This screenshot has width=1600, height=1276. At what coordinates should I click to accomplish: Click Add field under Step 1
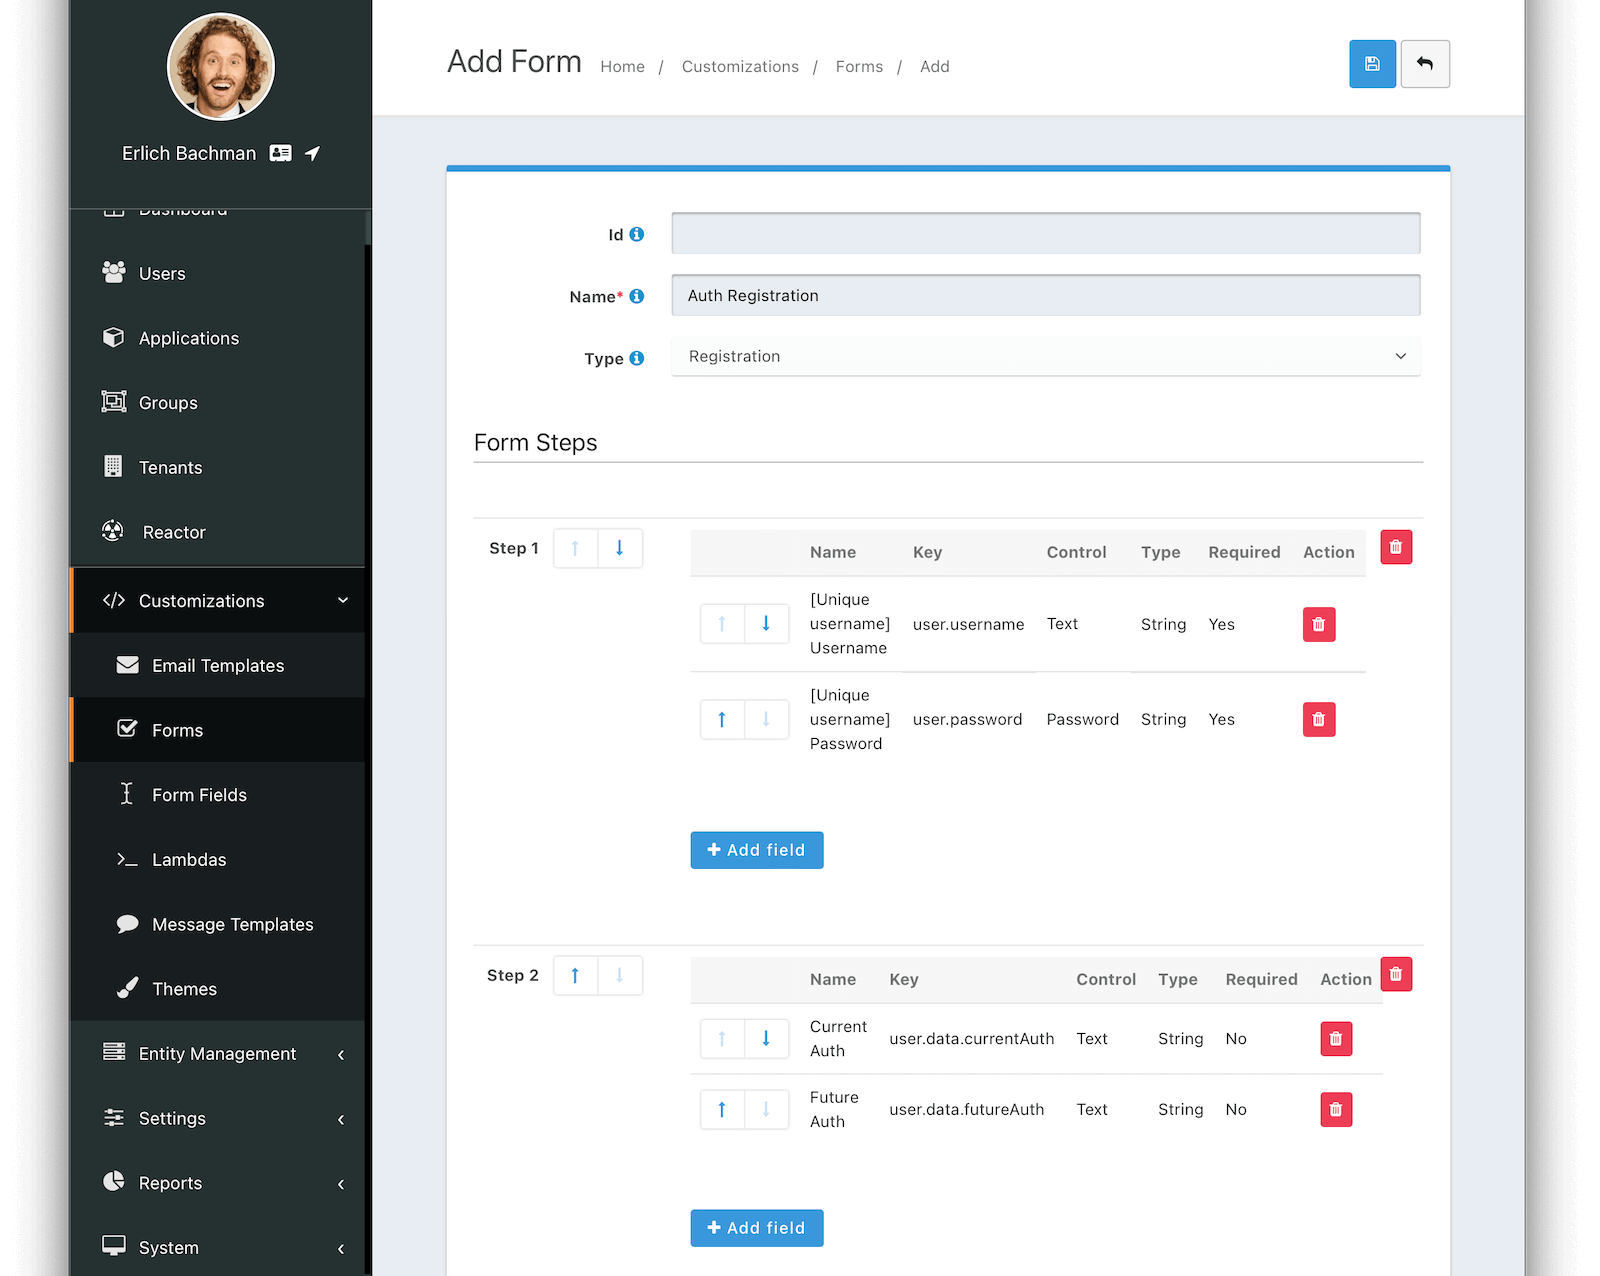pyautogui.click(x=756, y=849)
